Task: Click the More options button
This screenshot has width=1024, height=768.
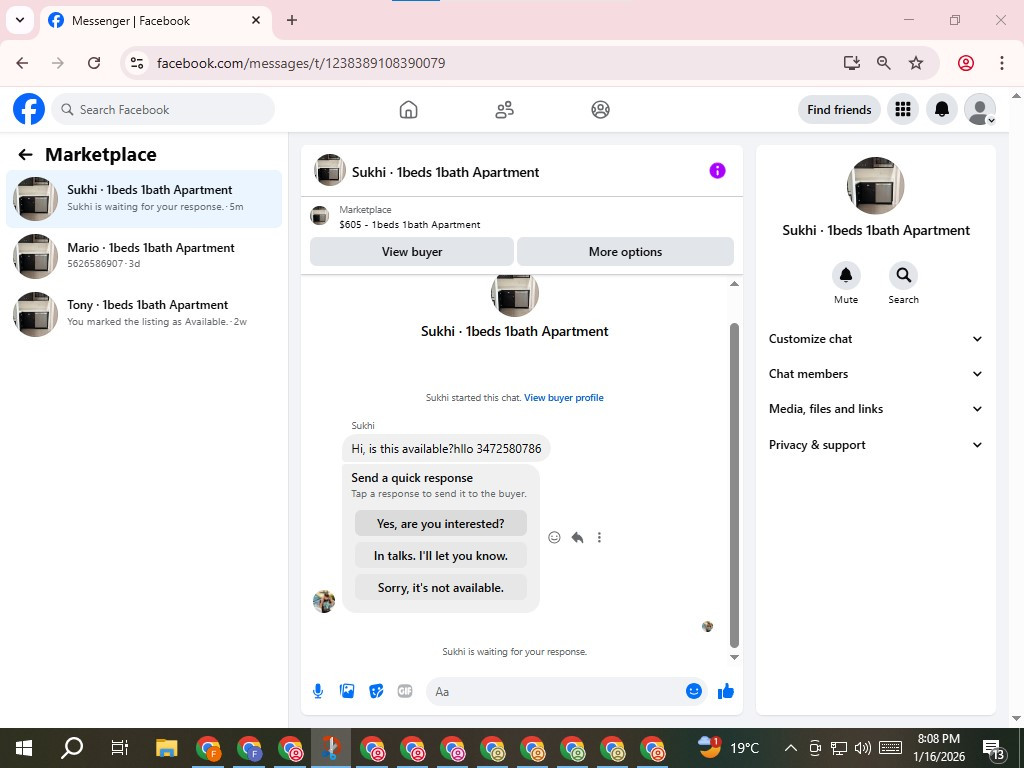Action: pos(626,251)
